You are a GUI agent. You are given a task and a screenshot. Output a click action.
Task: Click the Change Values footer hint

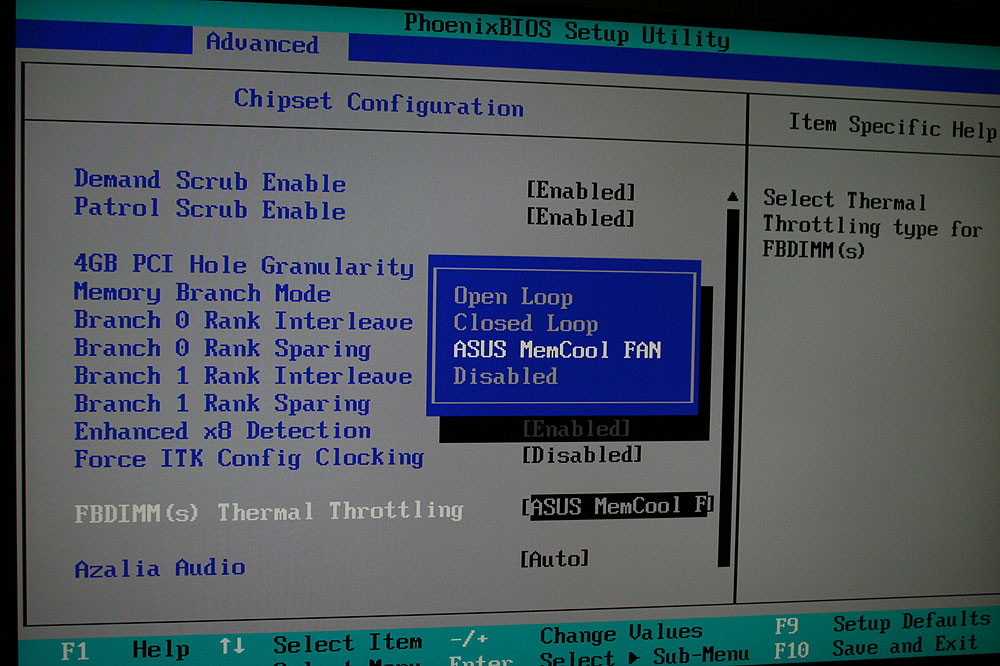(621, 633)
